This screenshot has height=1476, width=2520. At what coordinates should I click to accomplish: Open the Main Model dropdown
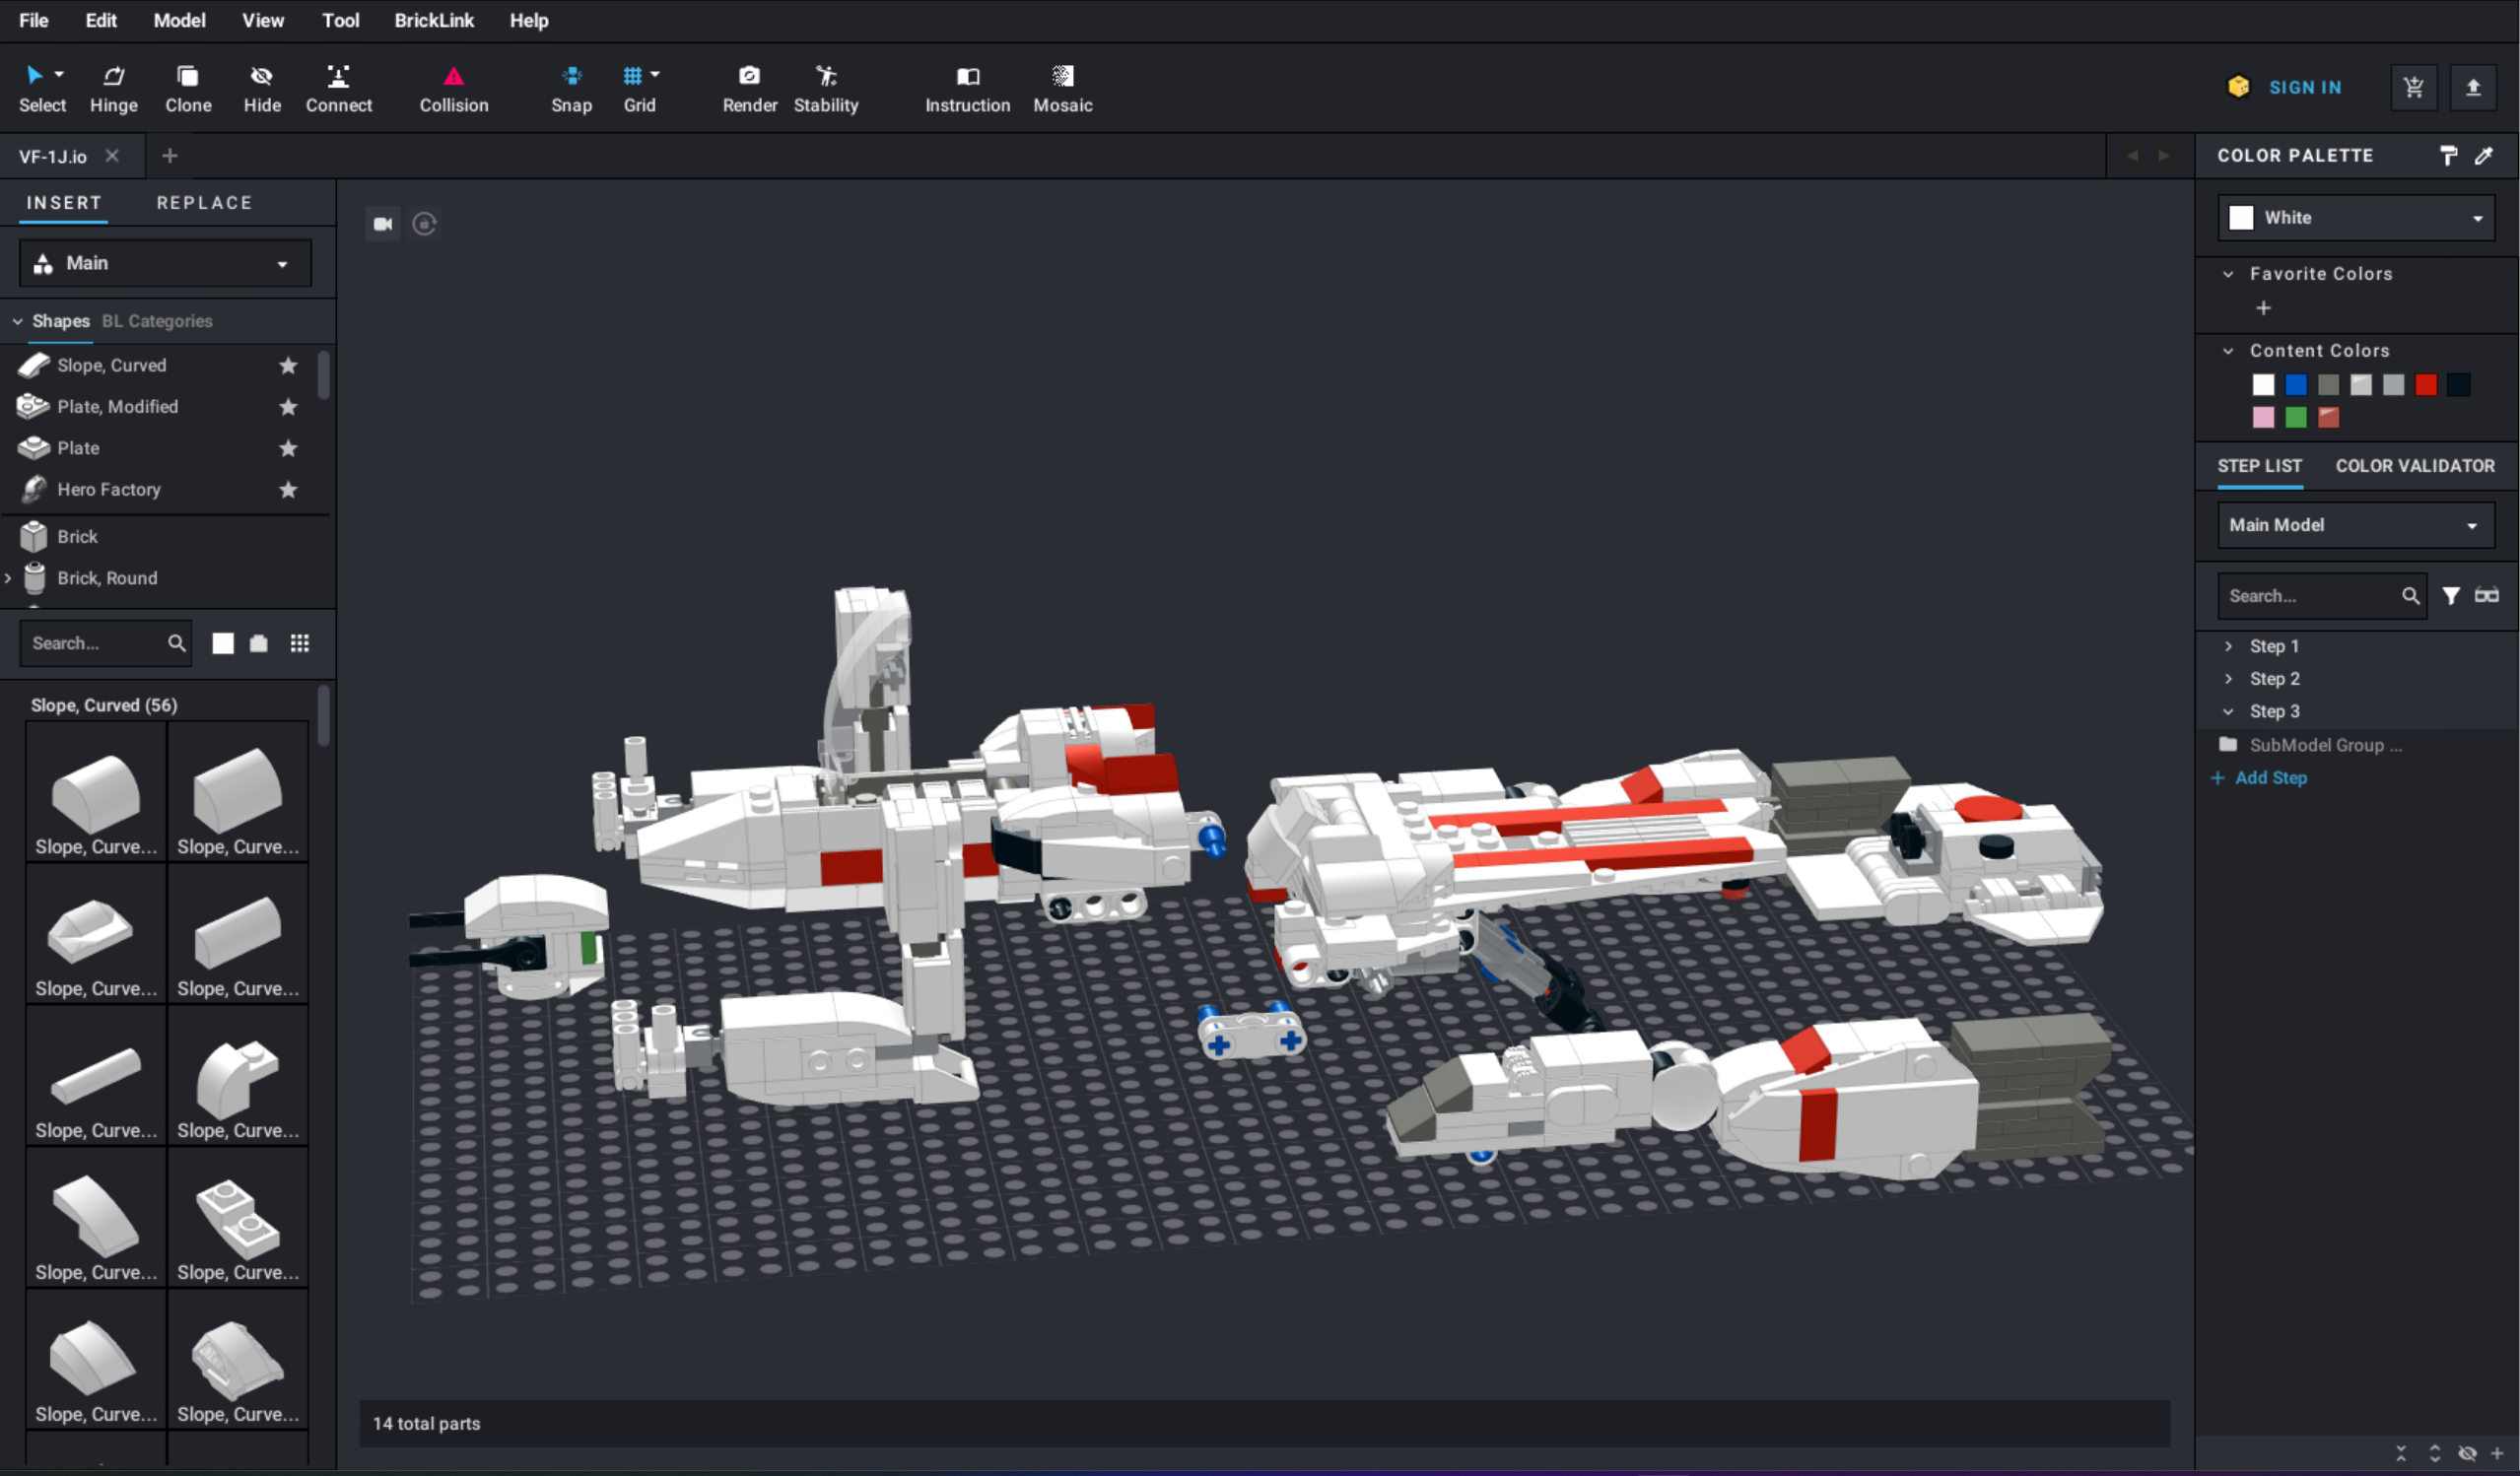tap(2355, 526)
